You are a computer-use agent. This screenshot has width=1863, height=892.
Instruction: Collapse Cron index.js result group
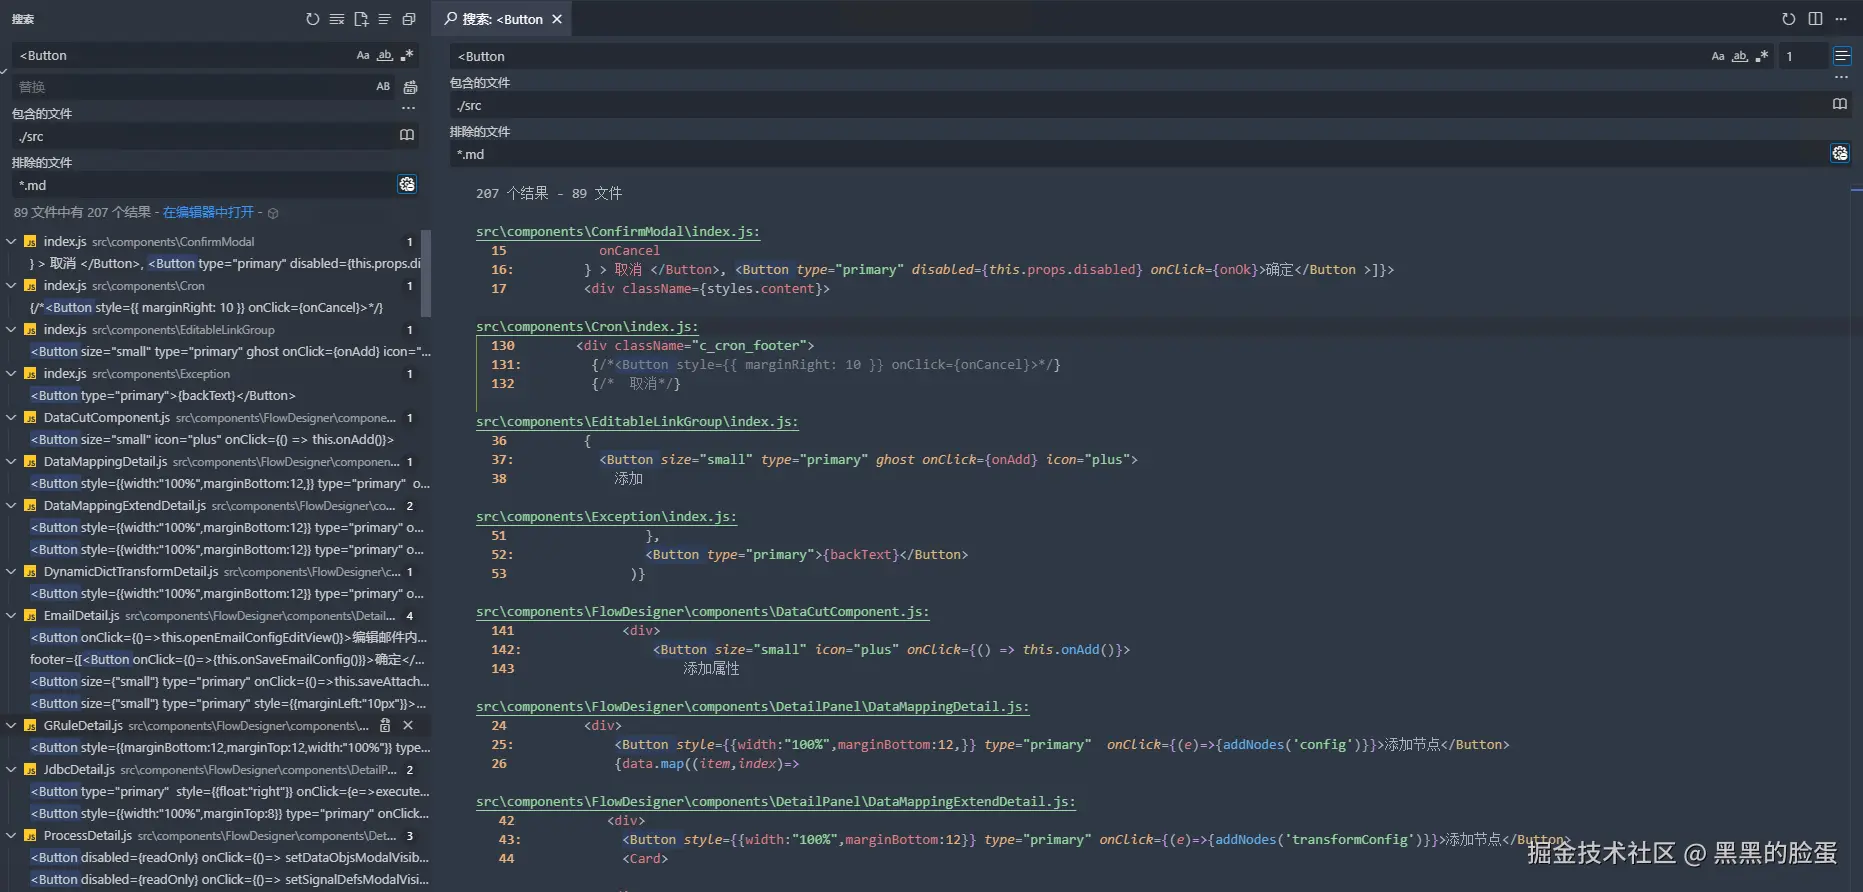pyautogui.click(x=11, y=285)
